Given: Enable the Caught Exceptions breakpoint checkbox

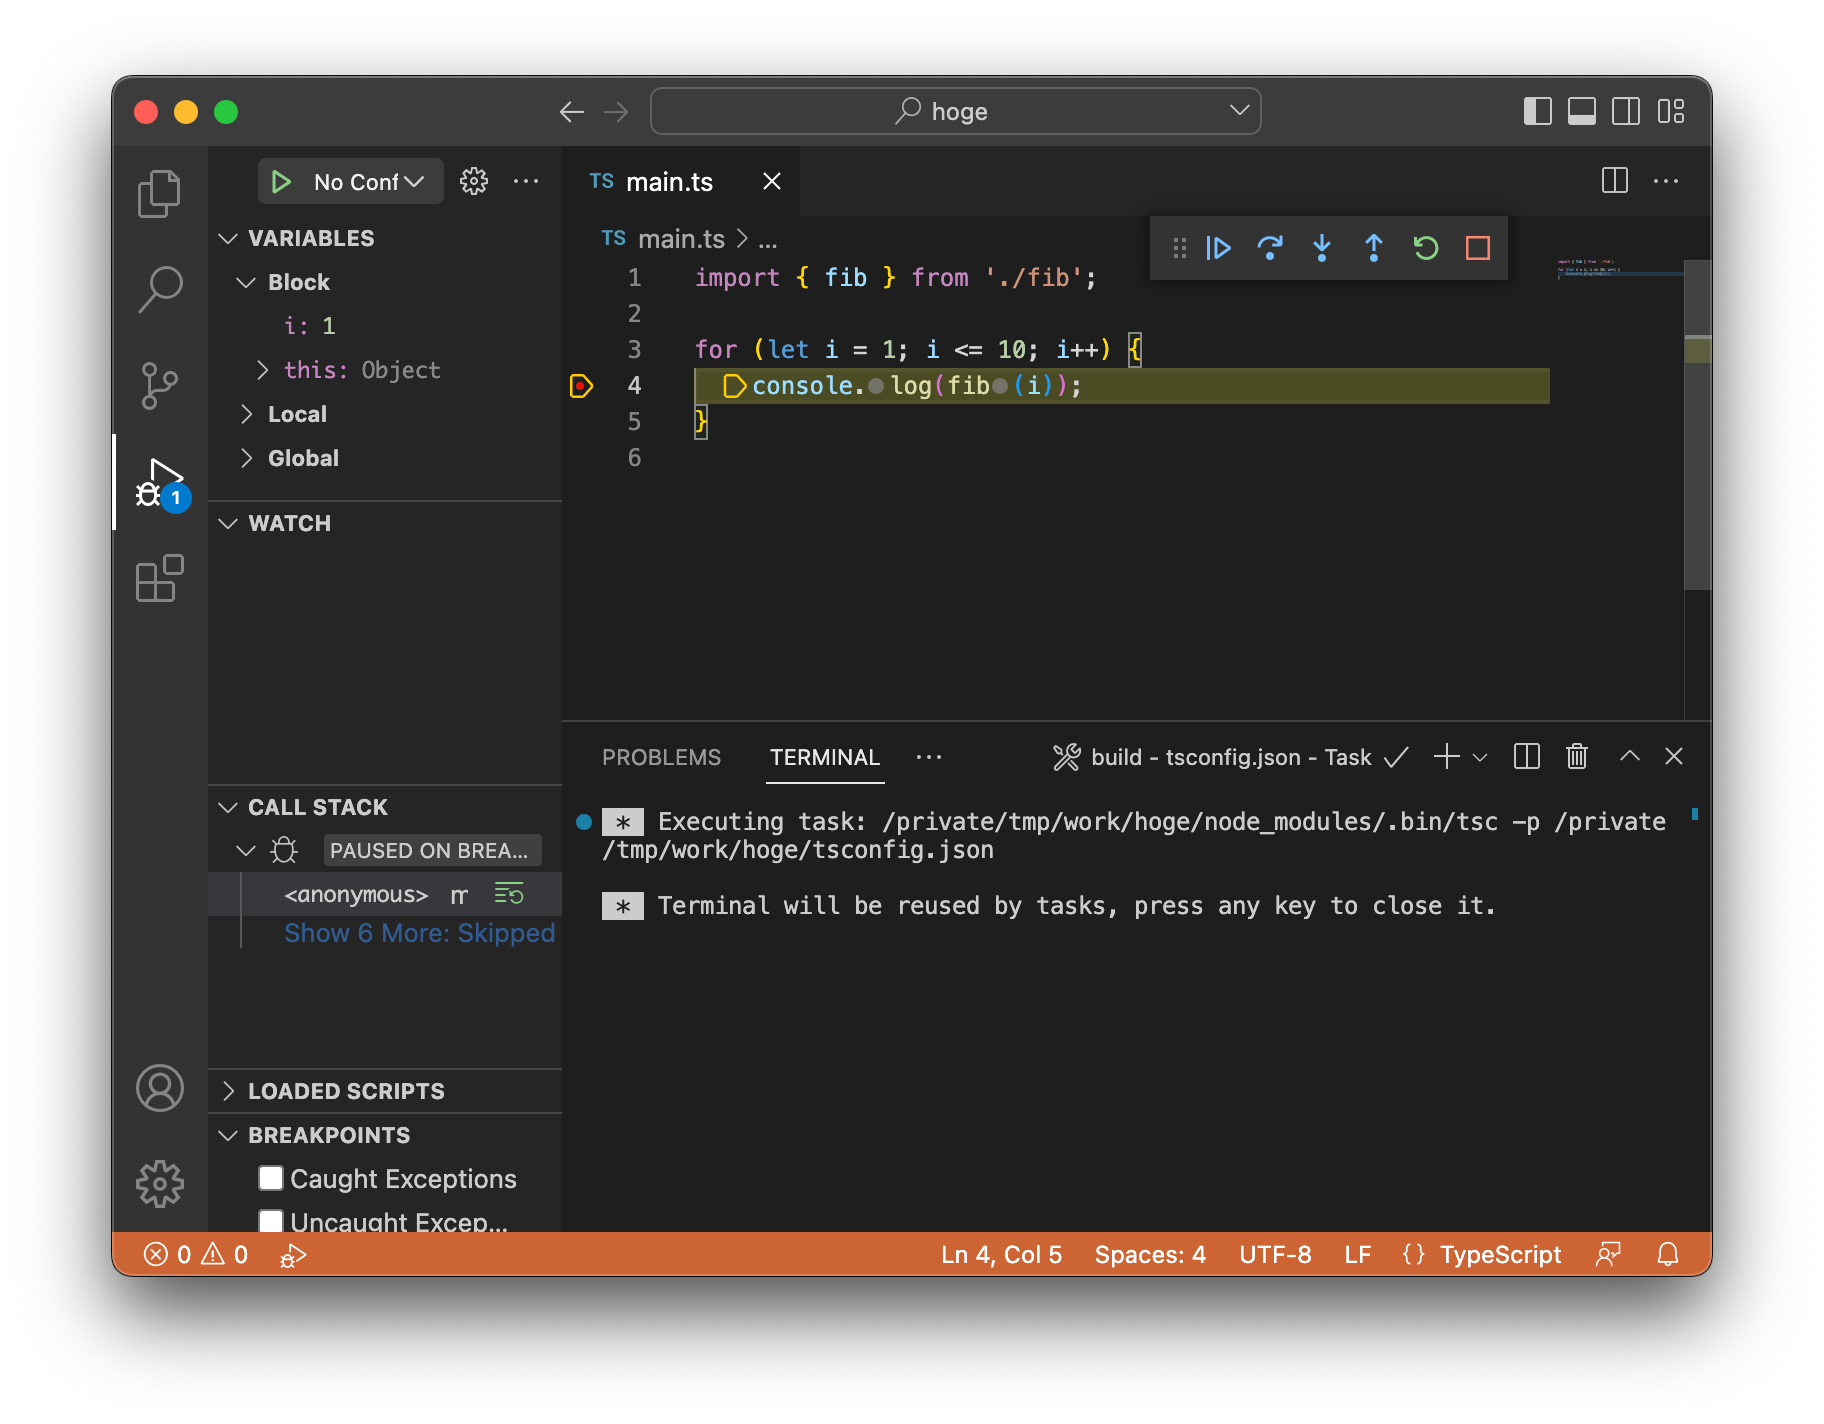Looking at the screenshot, I should pyautogui.click(x=271, y=1178).
